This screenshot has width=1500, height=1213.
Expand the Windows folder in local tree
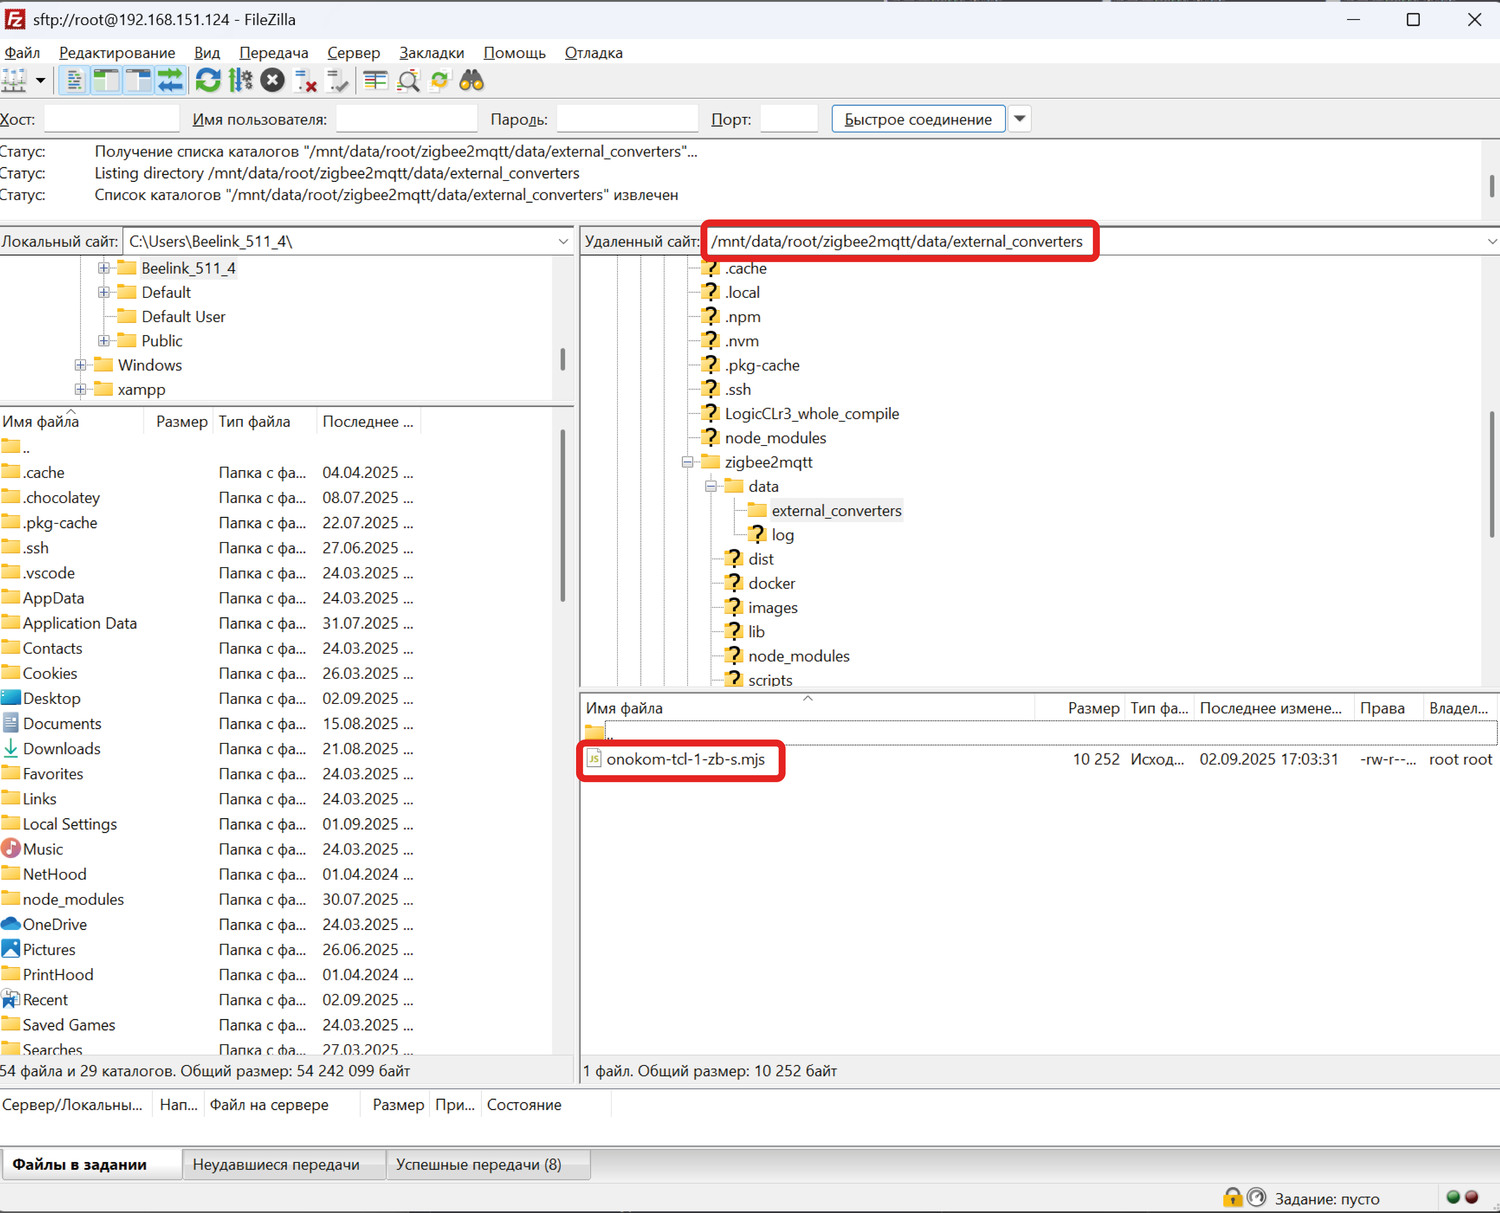[x=80, y=365]
